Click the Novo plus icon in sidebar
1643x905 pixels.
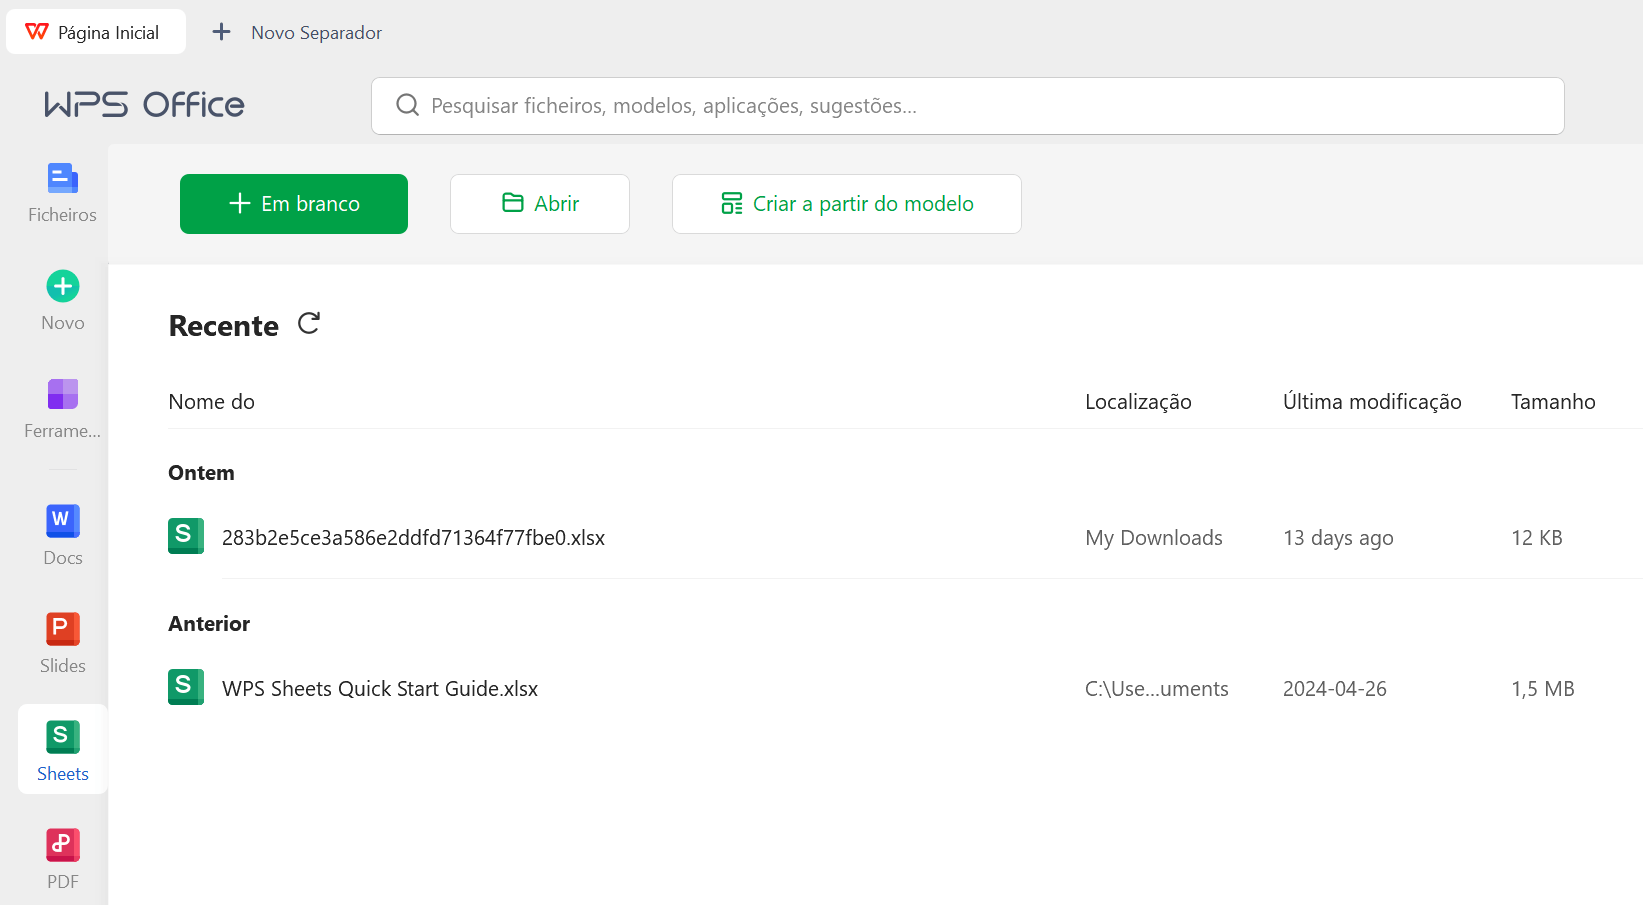pyautogui.click(x=63, y=287)
